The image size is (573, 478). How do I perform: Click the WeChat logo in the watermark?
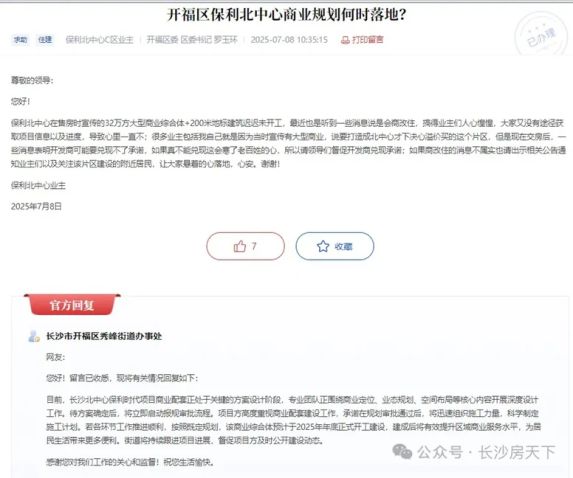point(402,452)
